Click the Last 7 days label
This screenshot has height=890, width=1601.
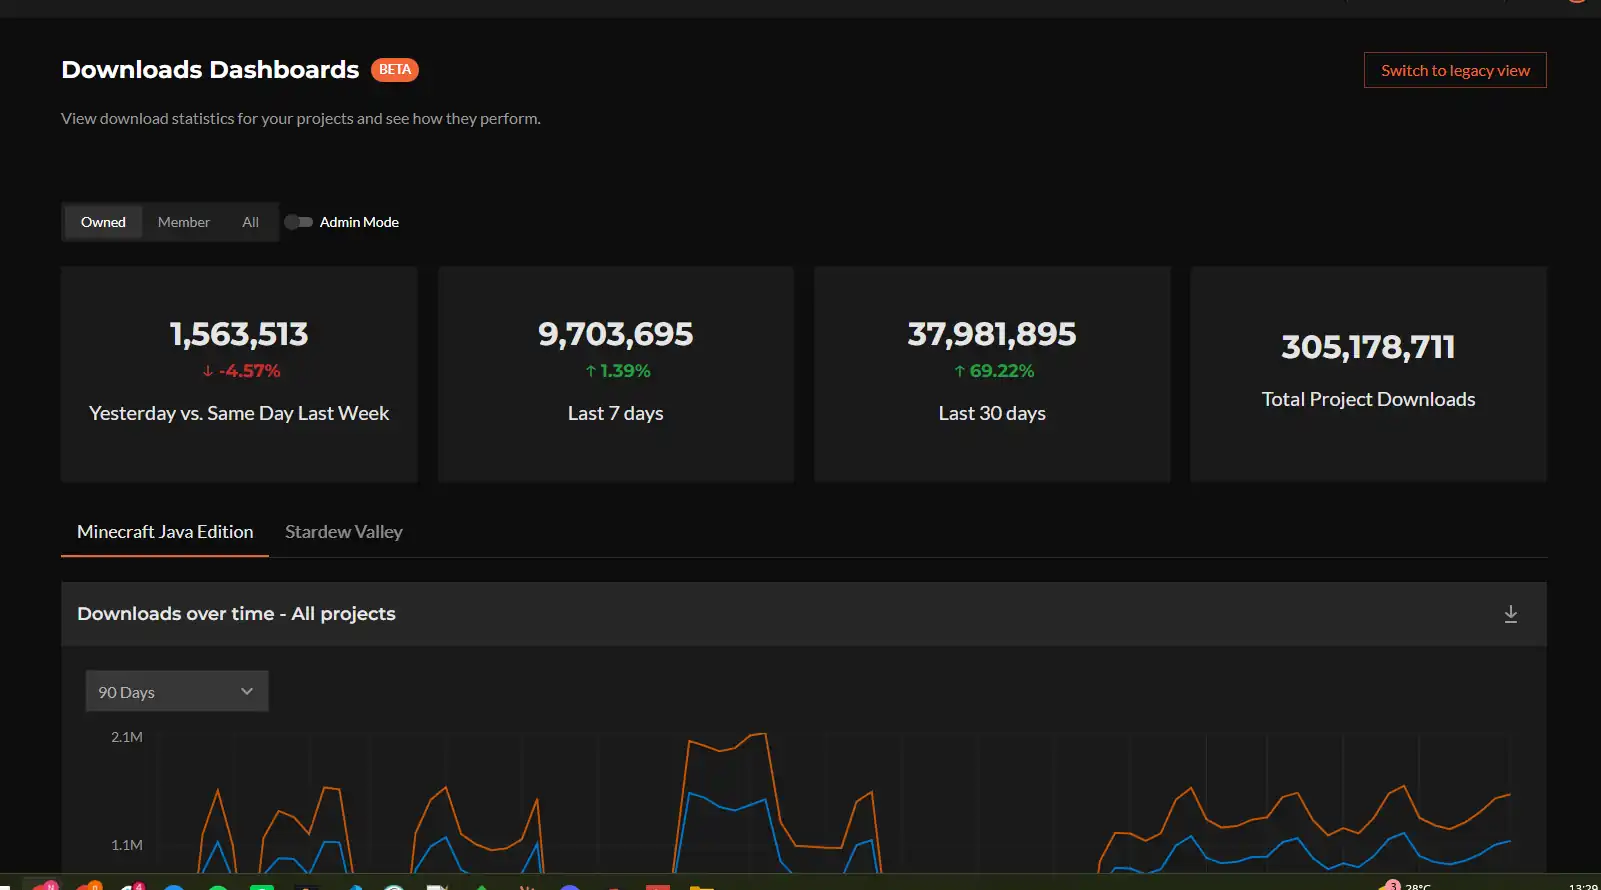coord(616,413)
